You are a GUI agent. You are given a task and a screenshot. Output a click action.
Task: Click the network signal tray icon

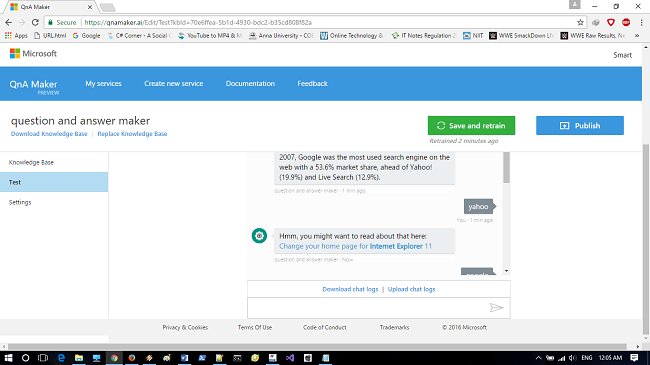click(x=561, y=358)
